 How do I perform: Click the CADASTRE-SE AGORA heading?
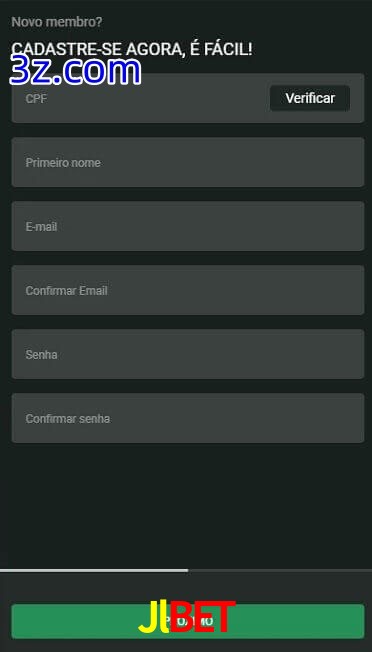(x=132, y=49)
